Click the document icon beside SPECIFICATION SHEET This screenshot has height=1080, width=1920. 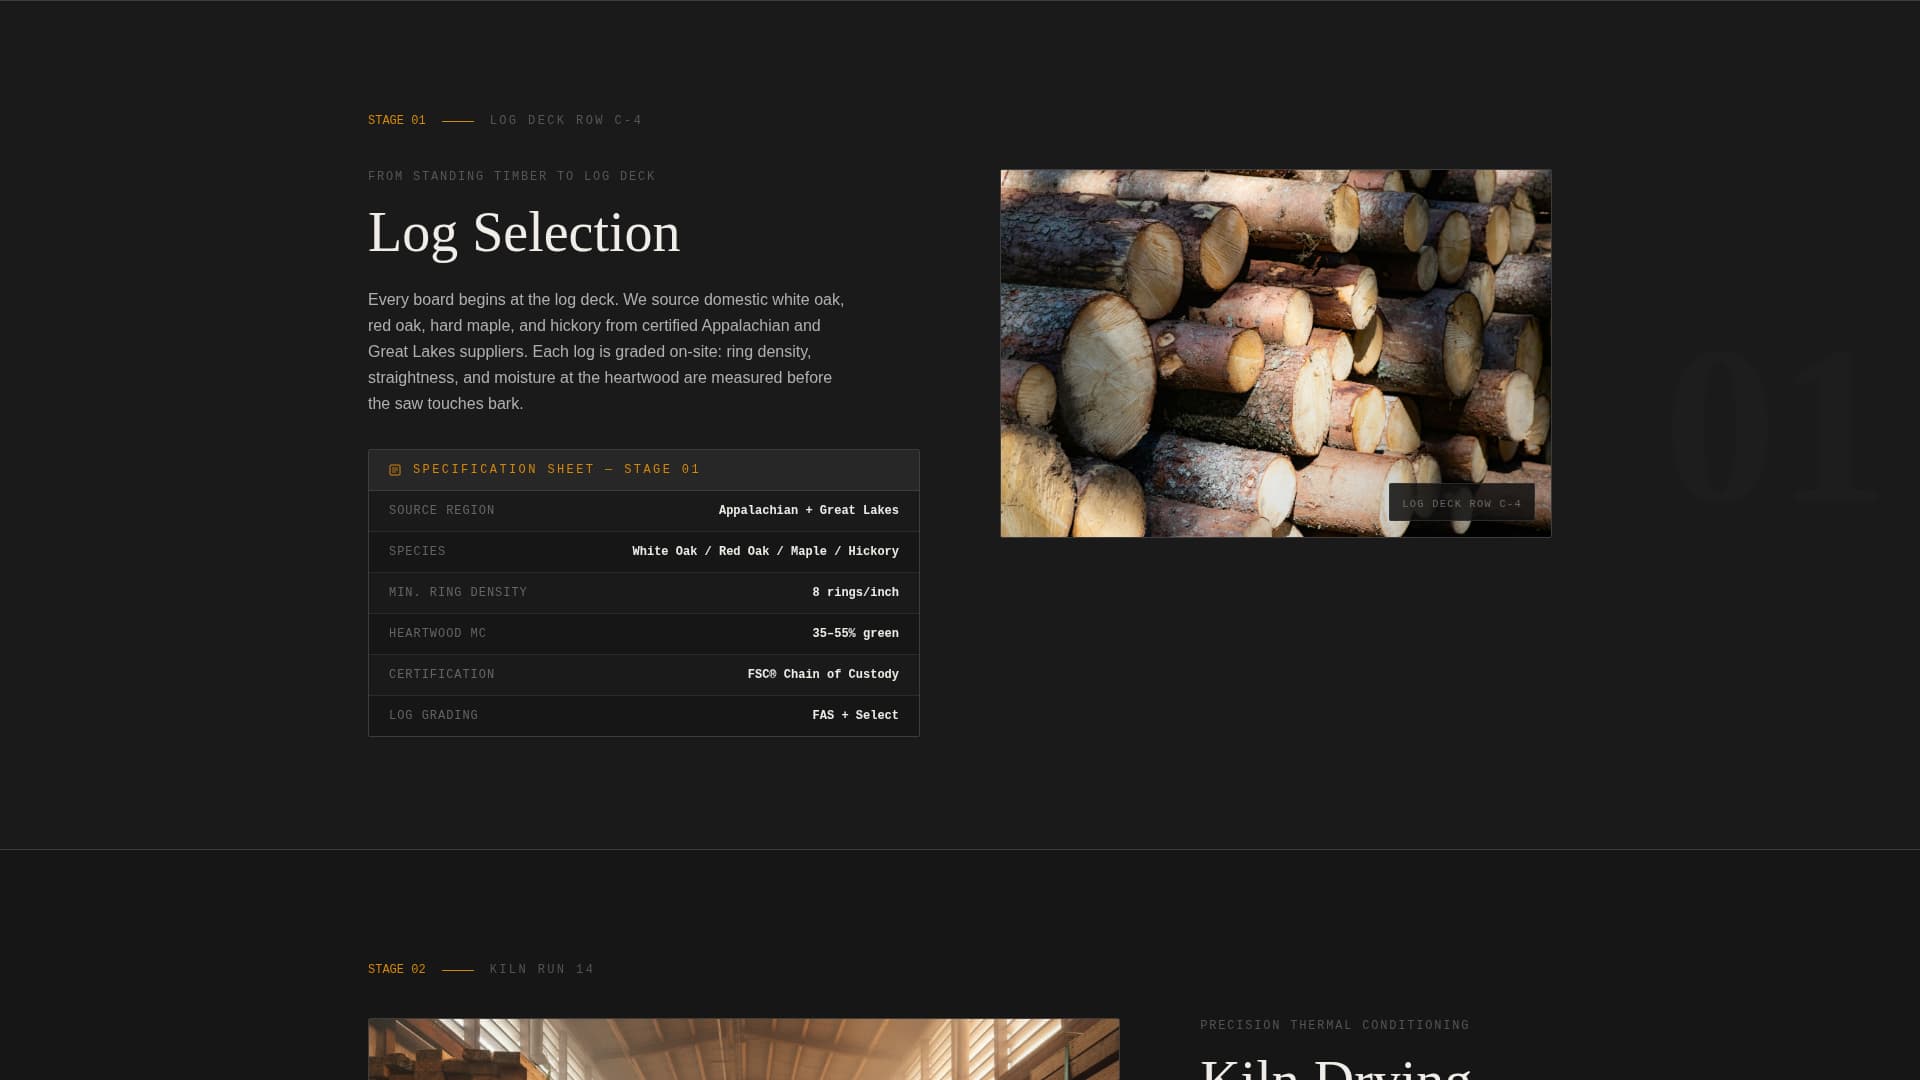[395, 469]
